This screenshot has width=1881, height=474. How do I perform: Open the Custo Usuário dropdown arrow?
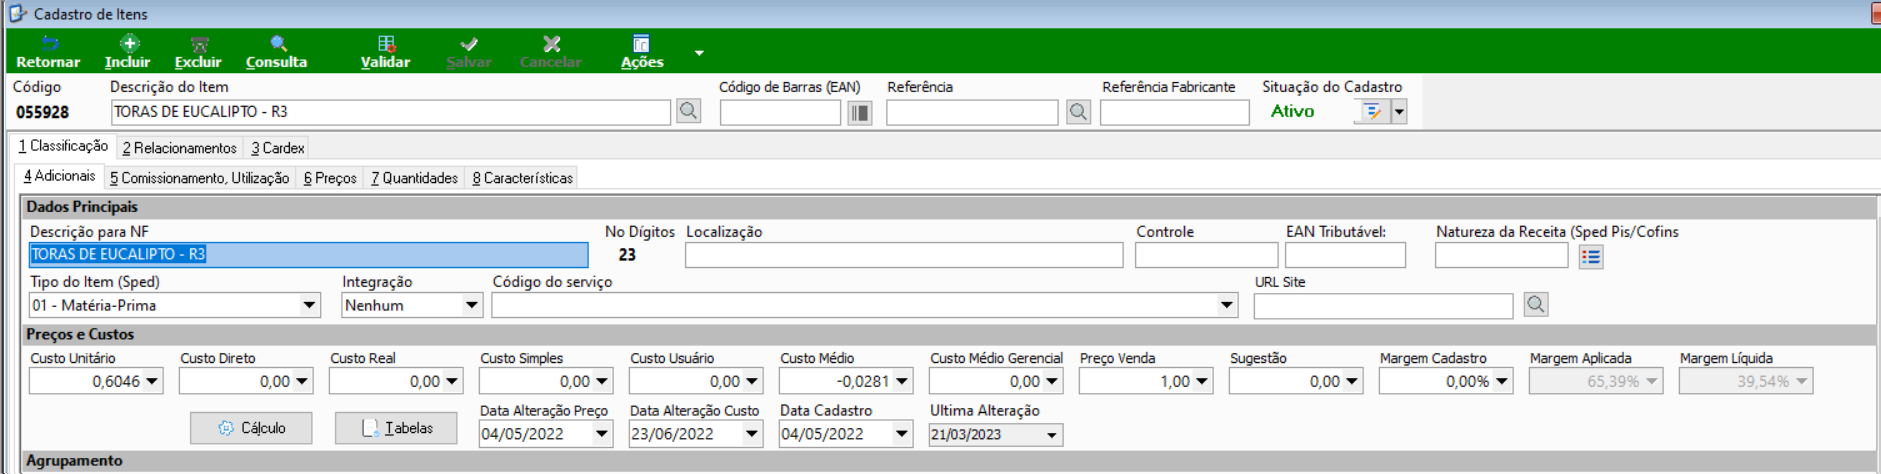(x=752, y=381)
